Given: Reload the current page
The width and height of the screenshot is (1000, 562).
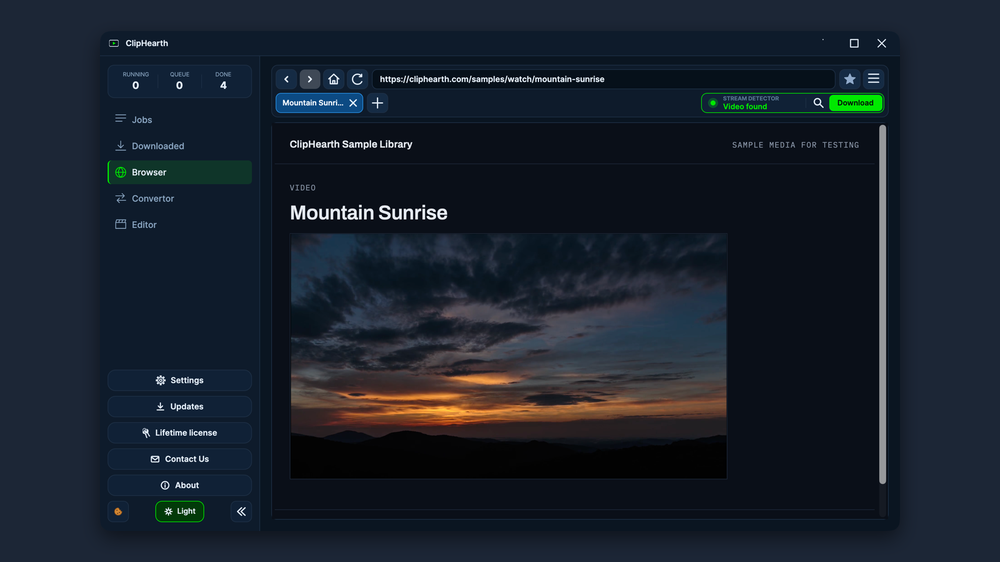Looking at the screenshot, I should pyautogui.click(x=357, y=79).
